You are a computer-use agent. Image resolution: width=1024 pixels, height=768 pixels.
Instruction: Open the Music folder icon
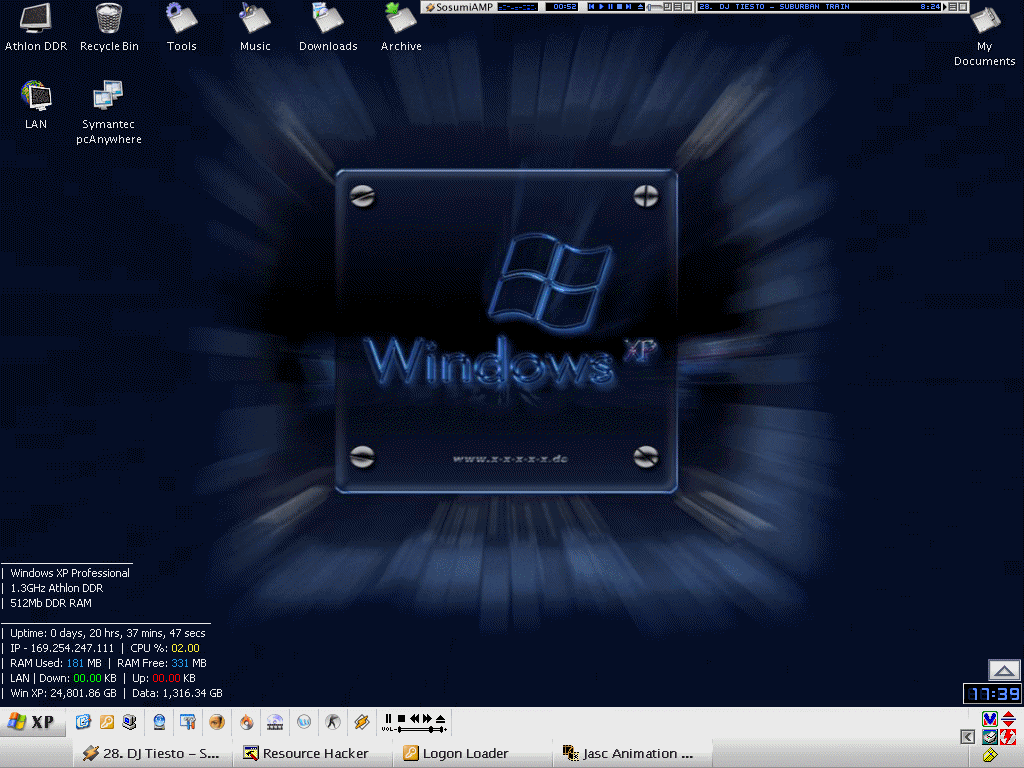[x=254, y=19]
